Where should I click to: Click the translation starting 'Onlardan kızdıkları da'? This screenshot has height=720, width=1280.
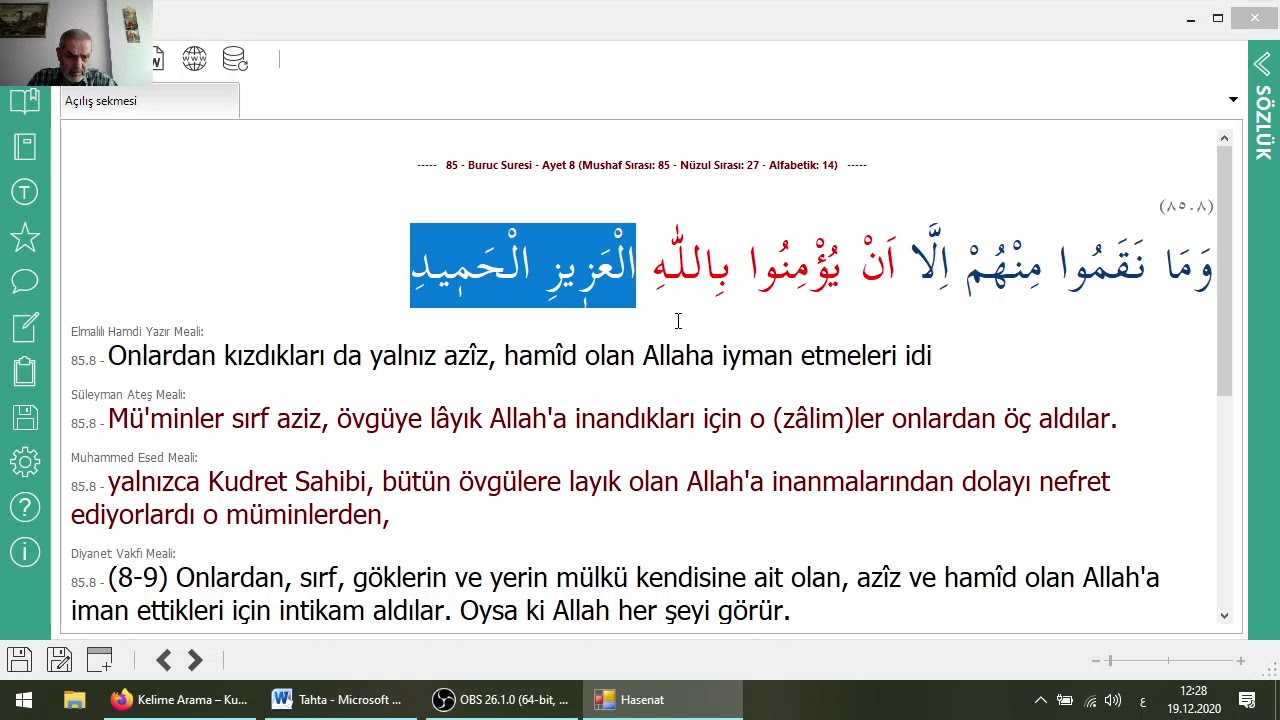(x=519, y=356)
